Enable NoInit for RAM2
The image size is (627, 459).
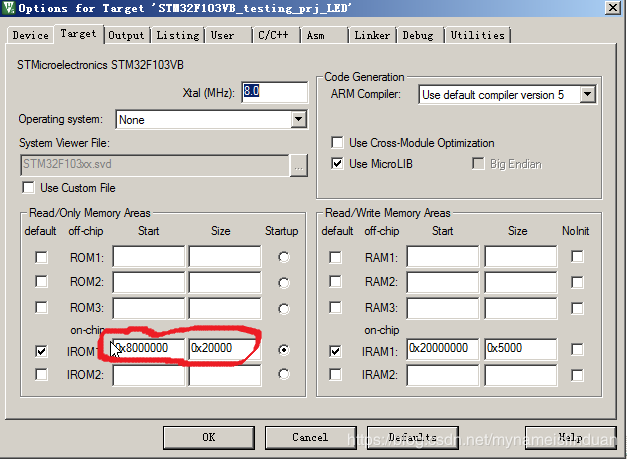577,282
